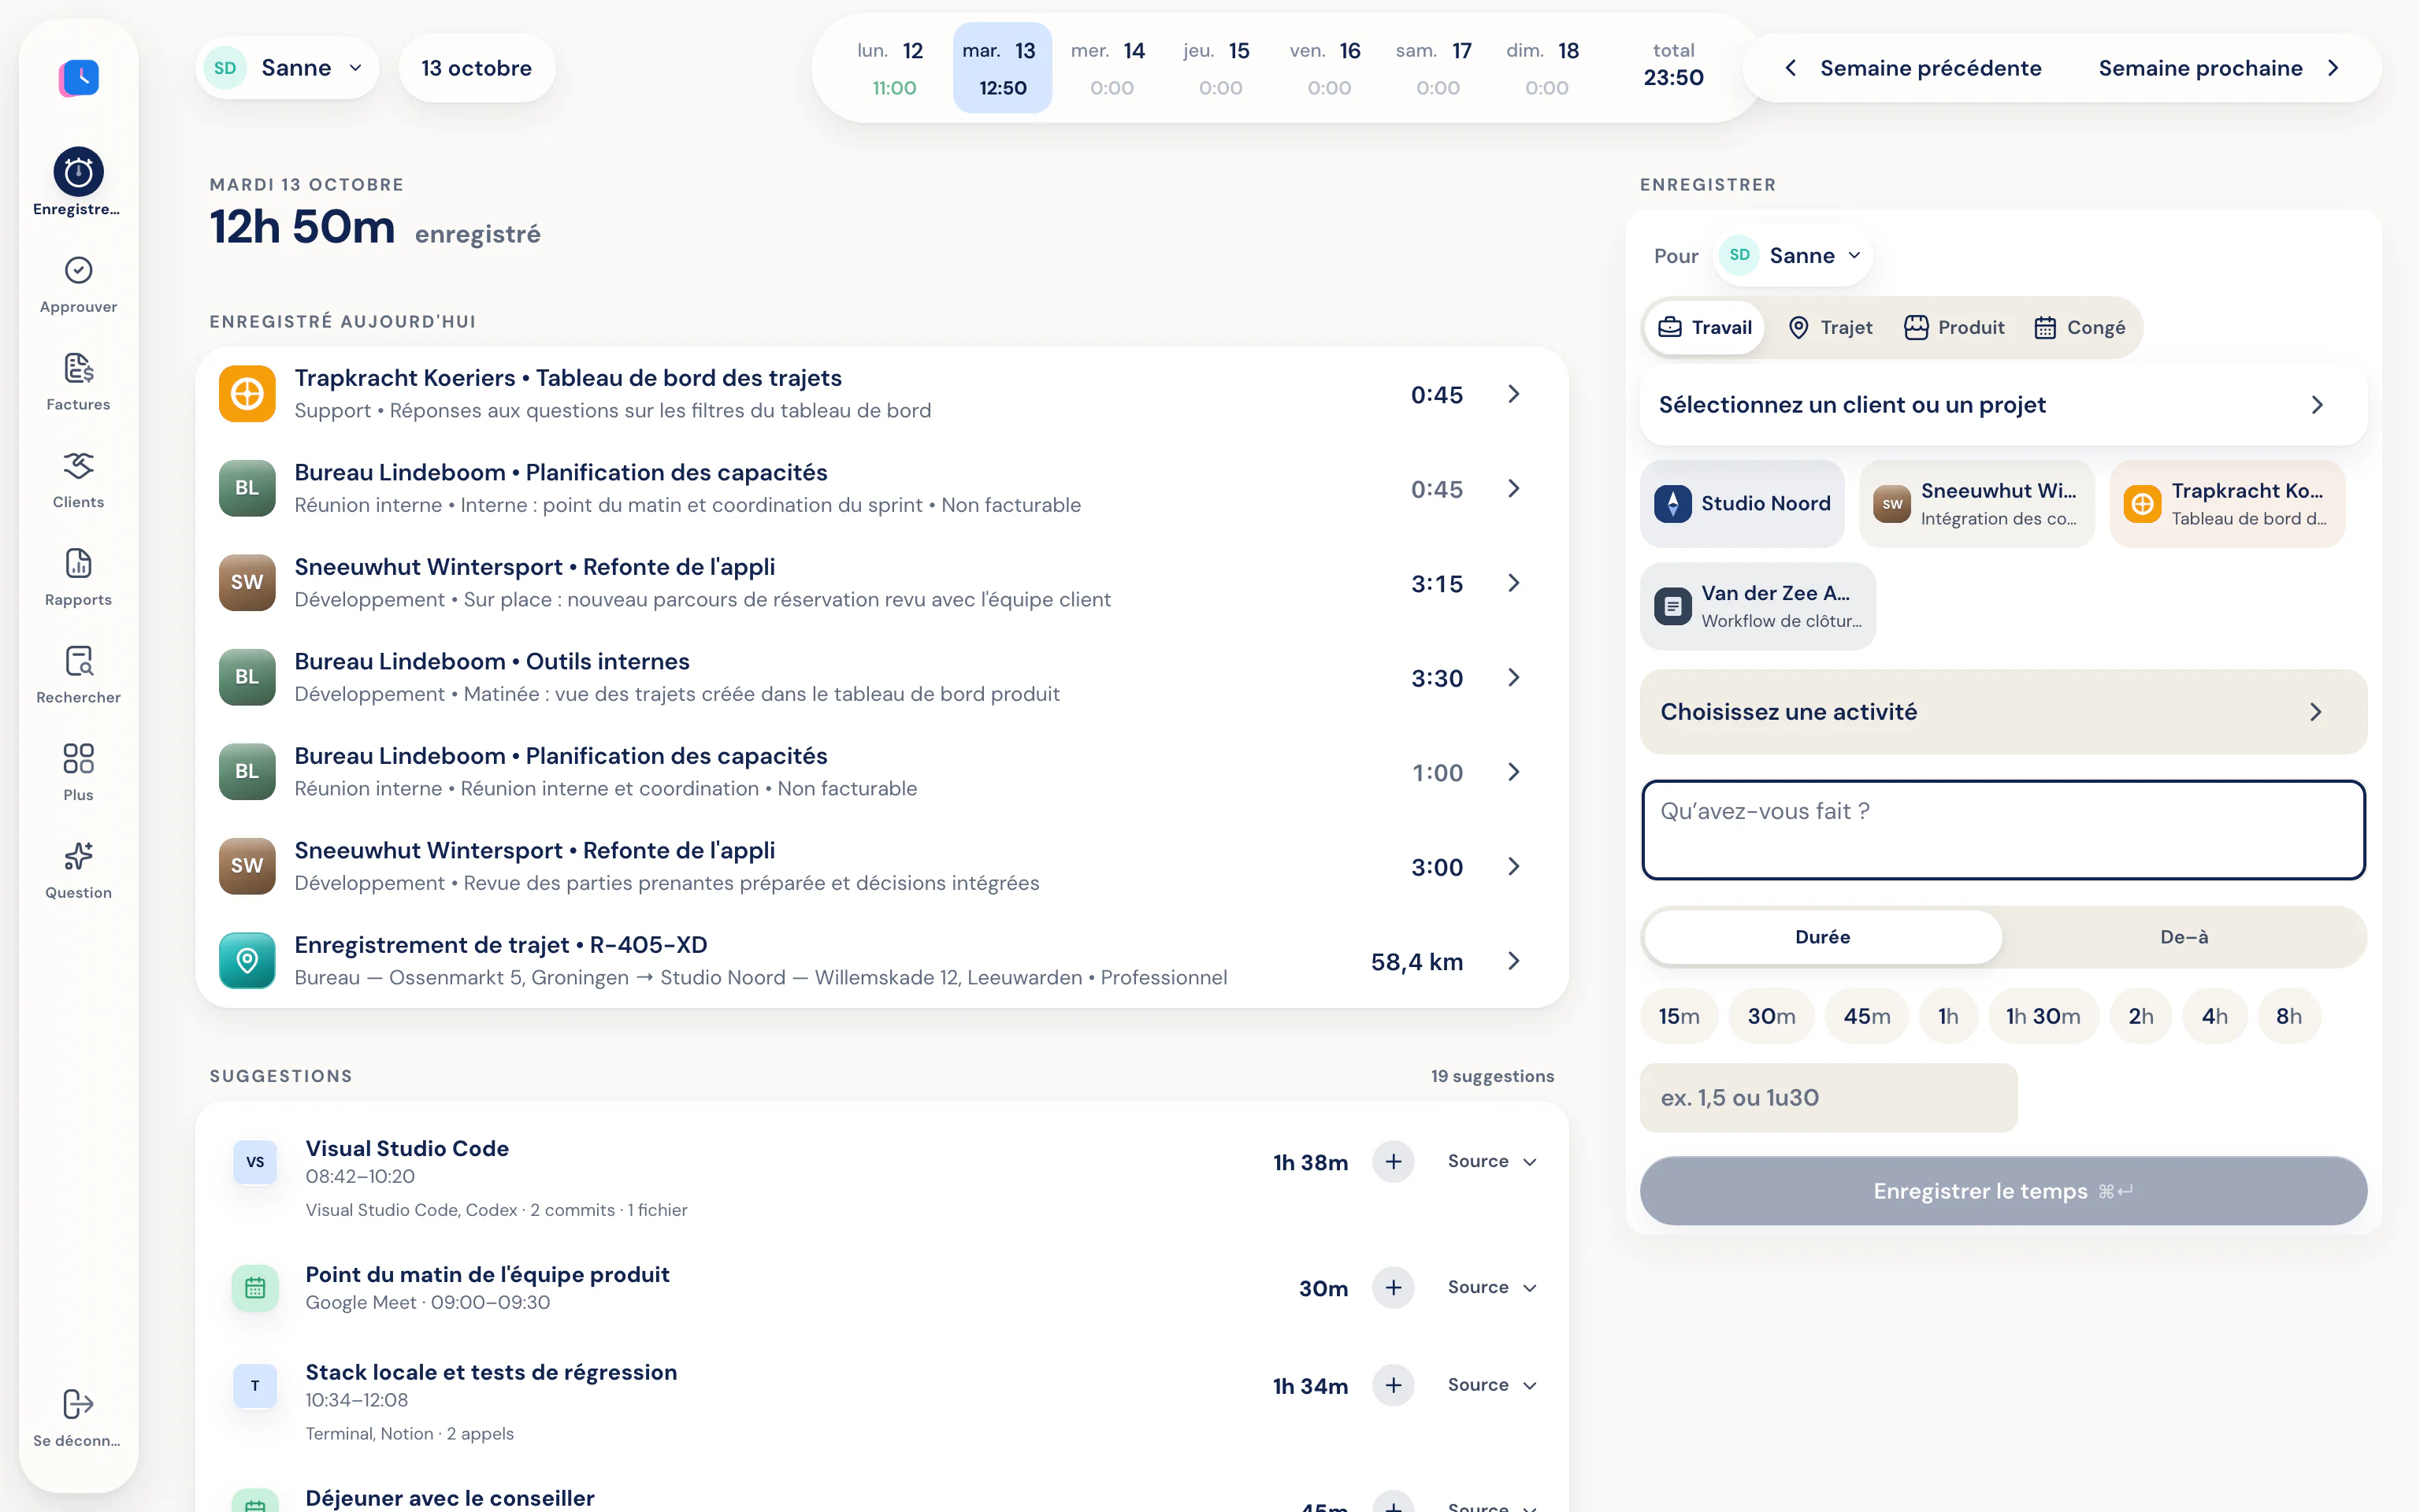This screenshot has height=1512, width=2420.
Task: Go to Semaine prochaine
Action: click(x=2219, y=68)
